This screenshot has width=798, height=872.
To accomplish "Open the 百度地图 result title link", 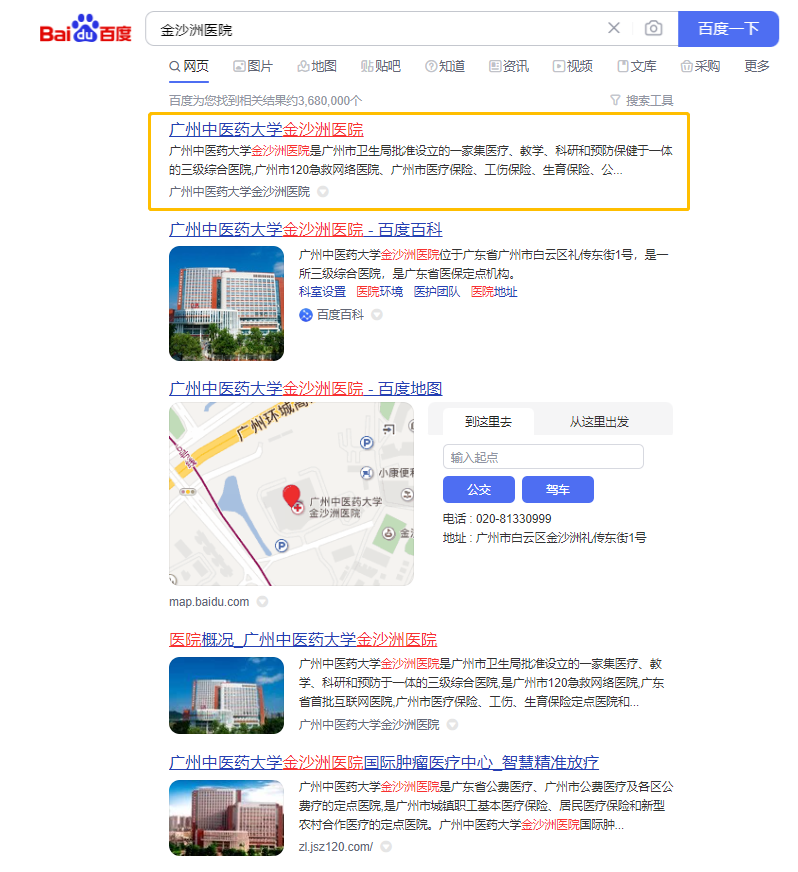I will (305, 388).
